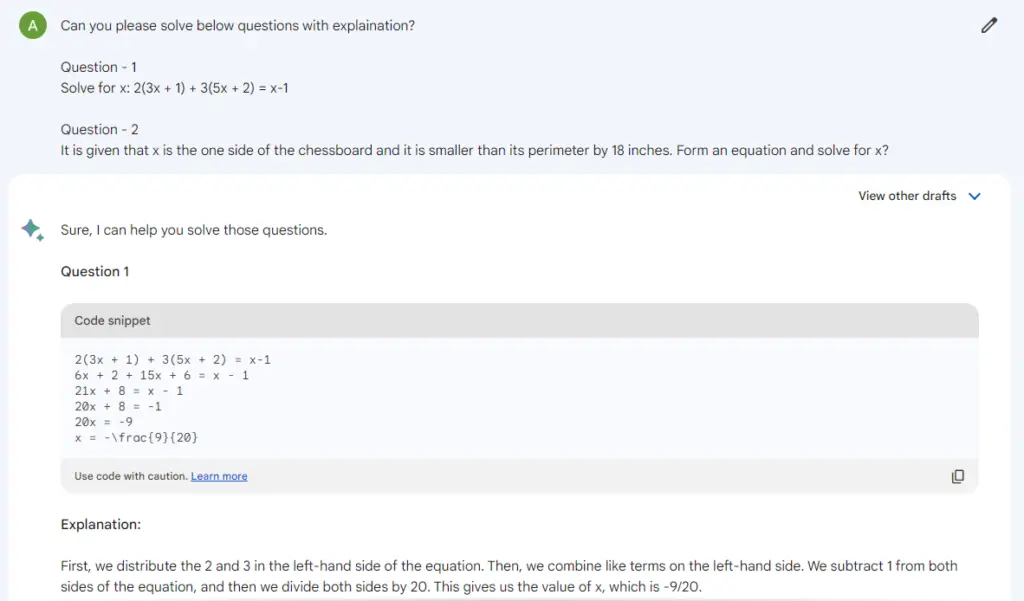Click the circular profile badge next to the question

[32, 25]
